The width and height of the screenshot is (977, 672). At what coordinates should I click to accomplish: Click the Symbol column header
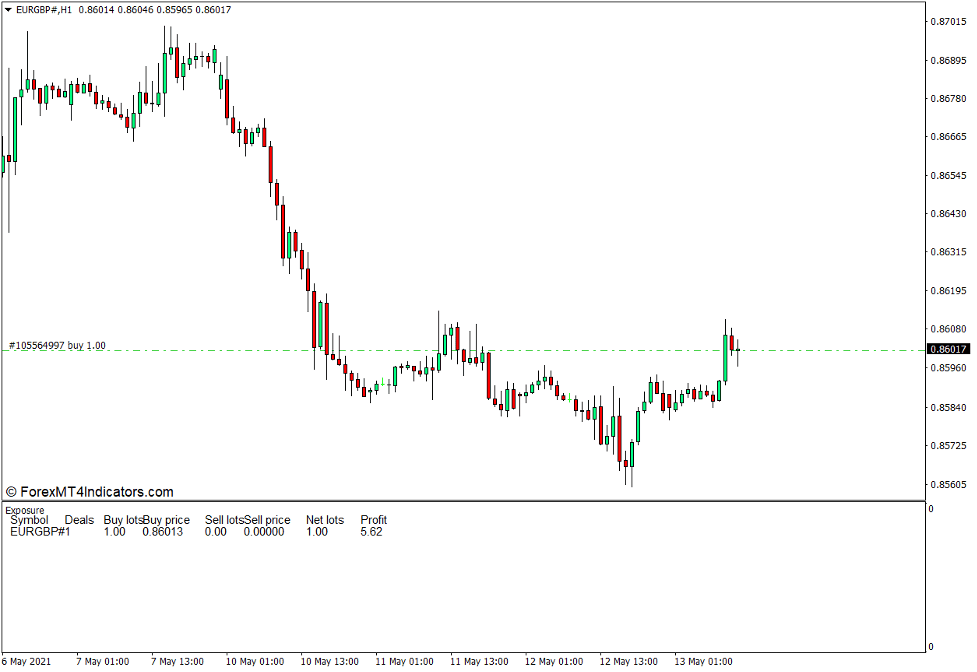click(29, 520)
